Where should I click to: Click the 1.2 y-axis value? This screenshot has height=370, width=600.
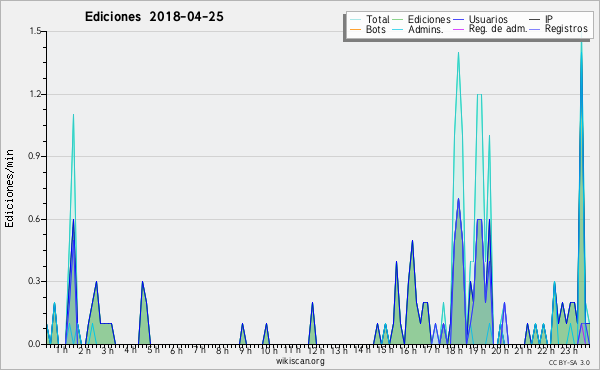point(35,94)
